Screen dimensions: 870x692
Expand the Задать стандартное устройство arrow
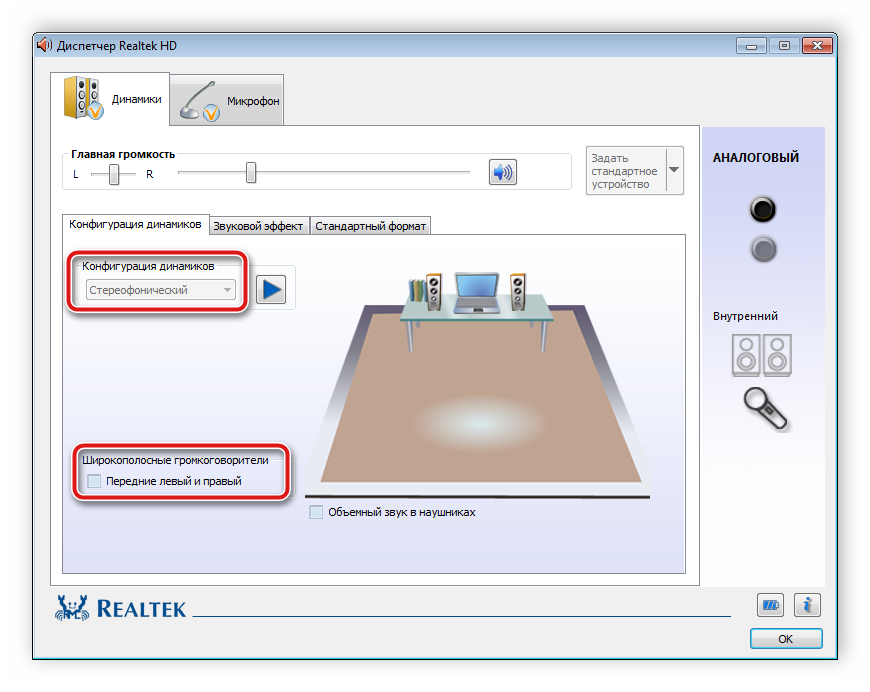pyautogui.click(x=674, y=170)
